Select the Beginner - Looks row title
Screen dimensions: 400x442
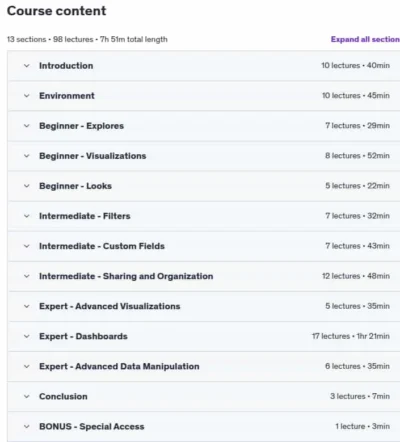pyautogui.click(x=75, y=186)
